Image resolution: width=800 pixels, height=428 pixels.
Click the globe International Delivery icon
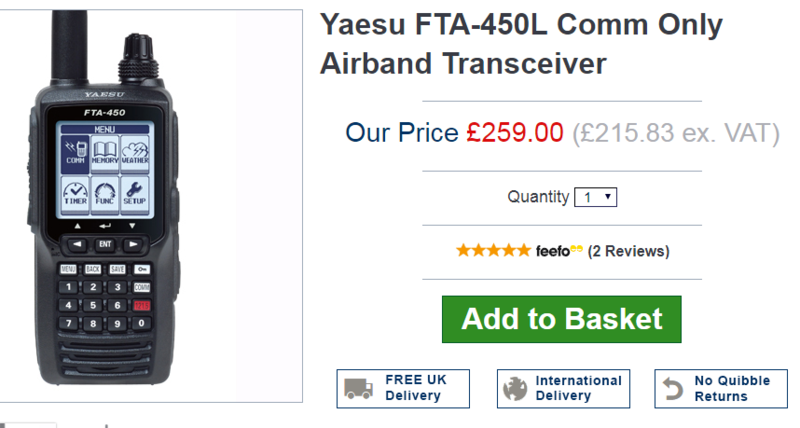coord(515,389)
